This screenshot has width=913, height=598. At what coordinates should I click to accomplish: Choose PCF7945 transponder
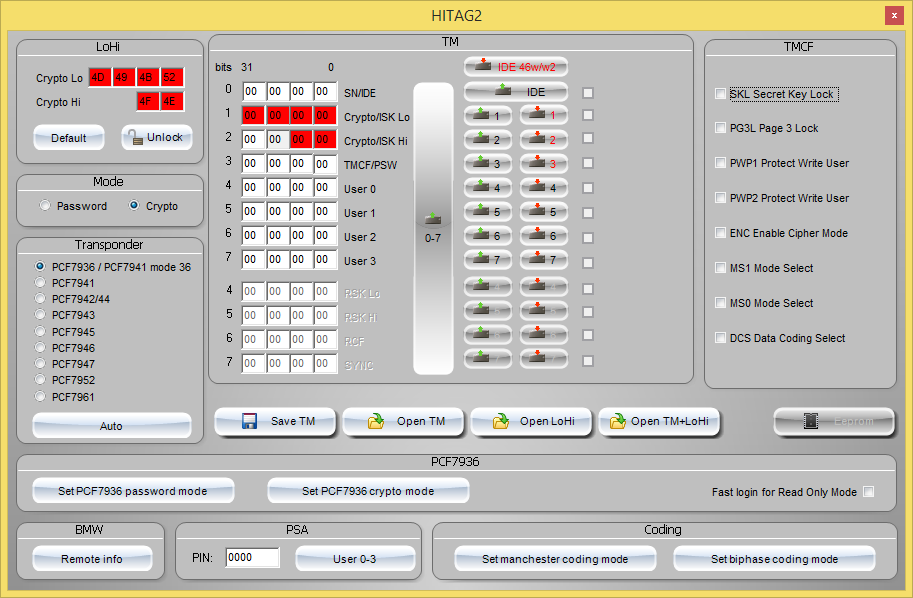tap(40, 331)
